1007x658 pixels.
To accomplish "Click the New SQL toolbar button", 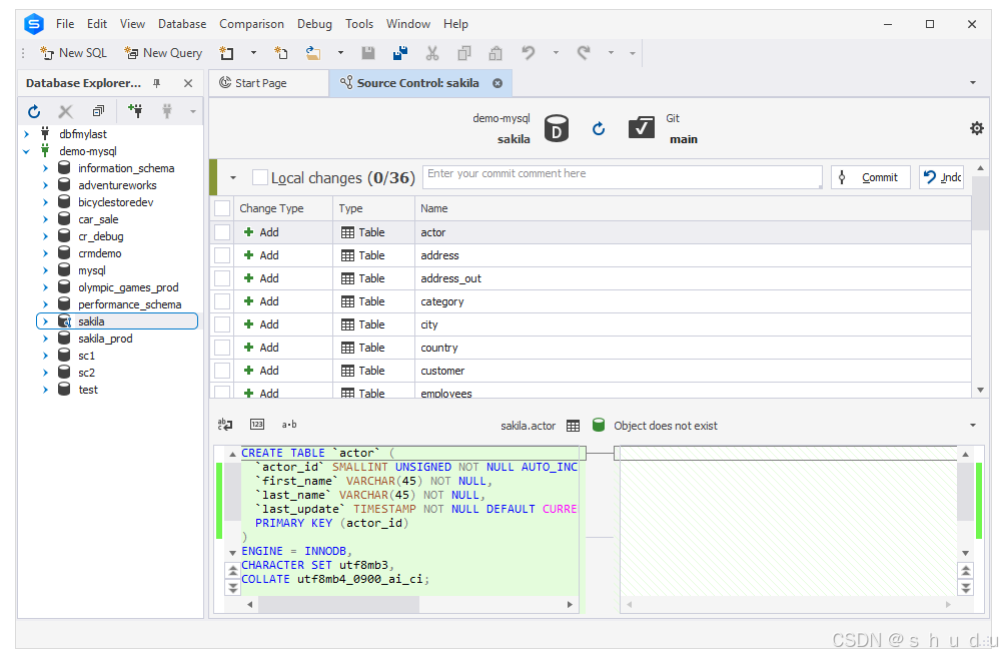I will pyautogui.click(x=73, y=53).
